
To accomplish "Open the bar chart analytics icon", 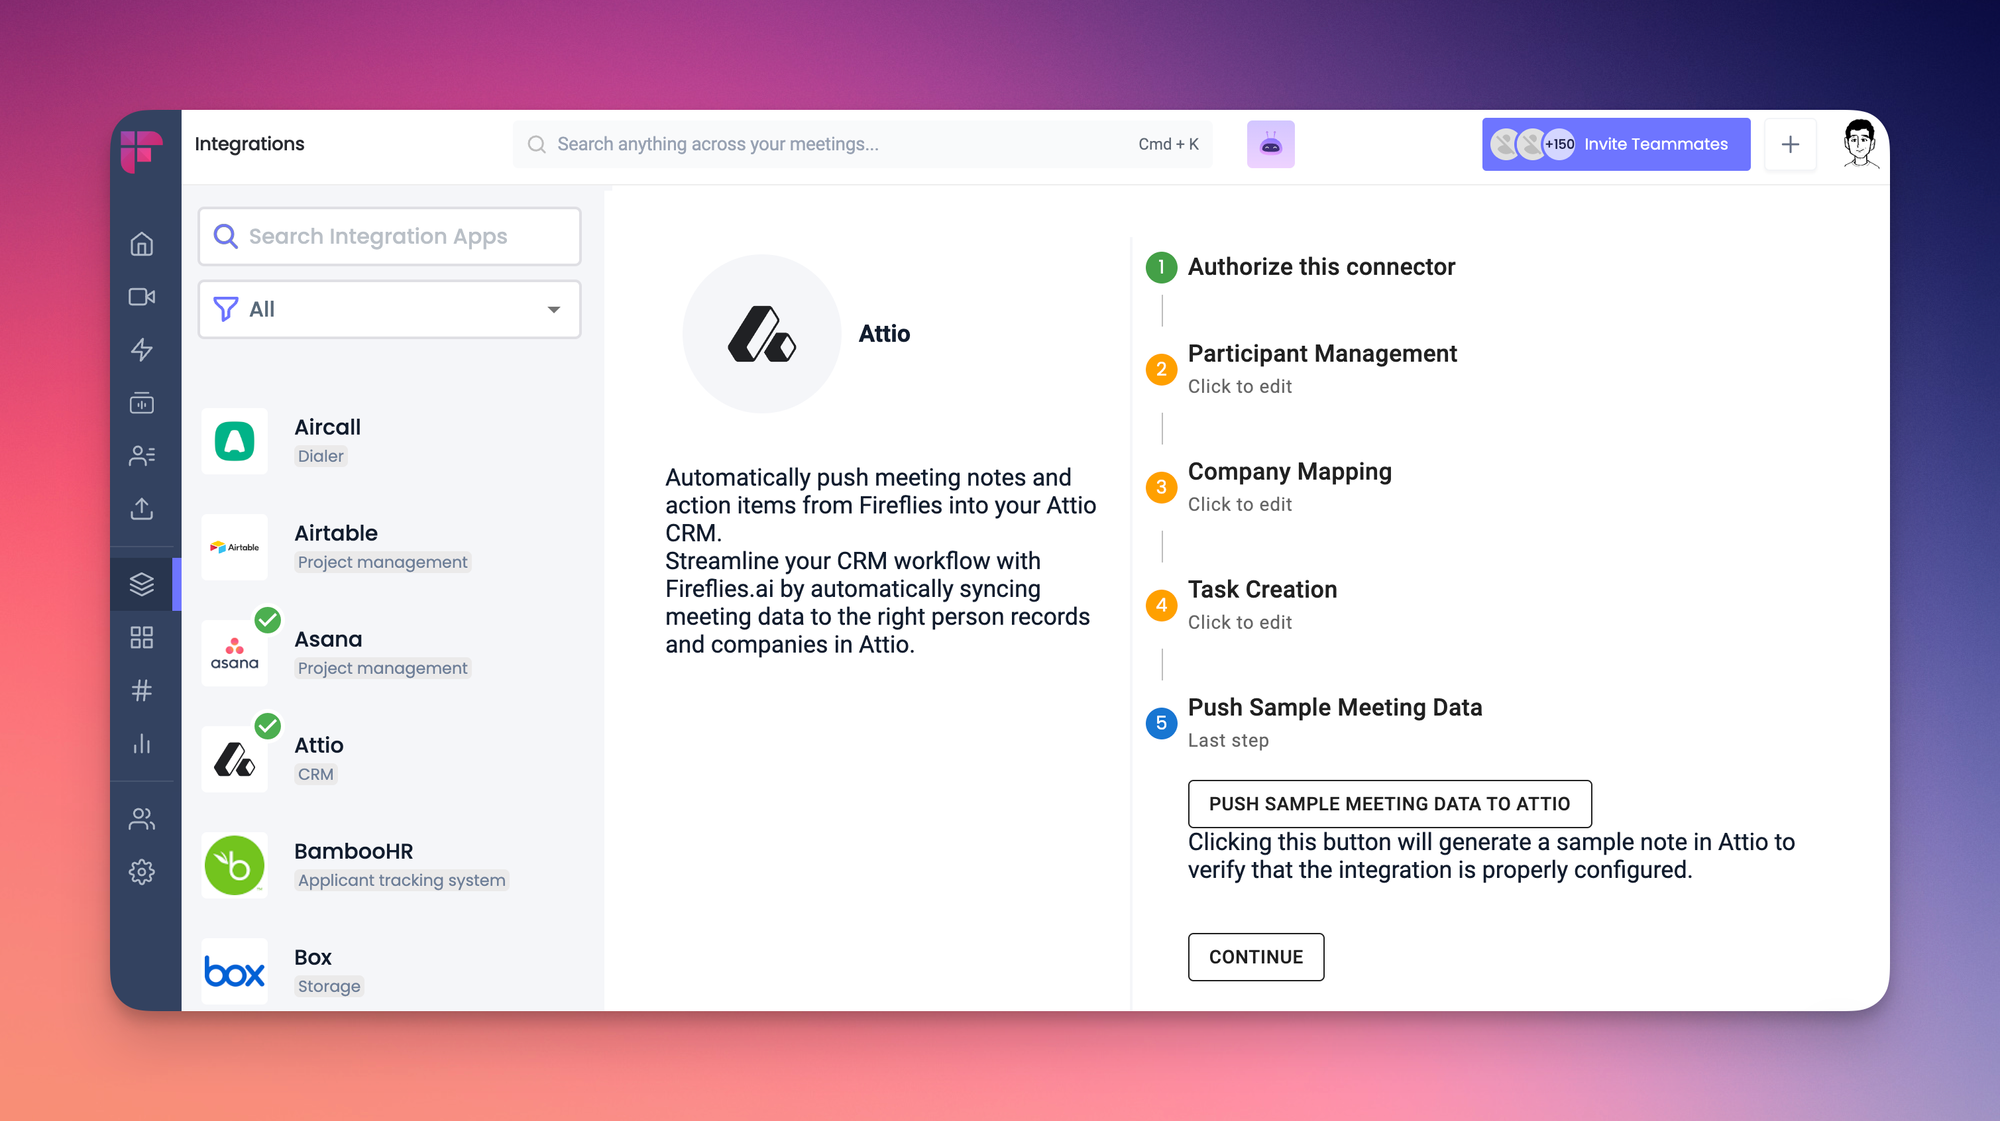I will 142,744.
